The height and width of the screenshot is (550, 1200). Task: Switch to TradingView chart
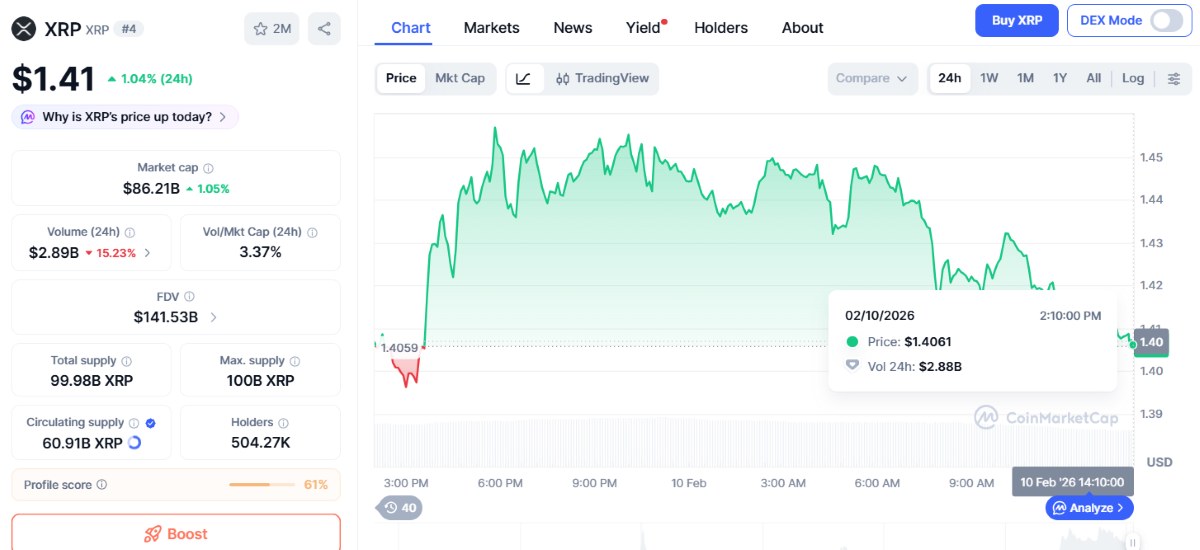[602, 78]
